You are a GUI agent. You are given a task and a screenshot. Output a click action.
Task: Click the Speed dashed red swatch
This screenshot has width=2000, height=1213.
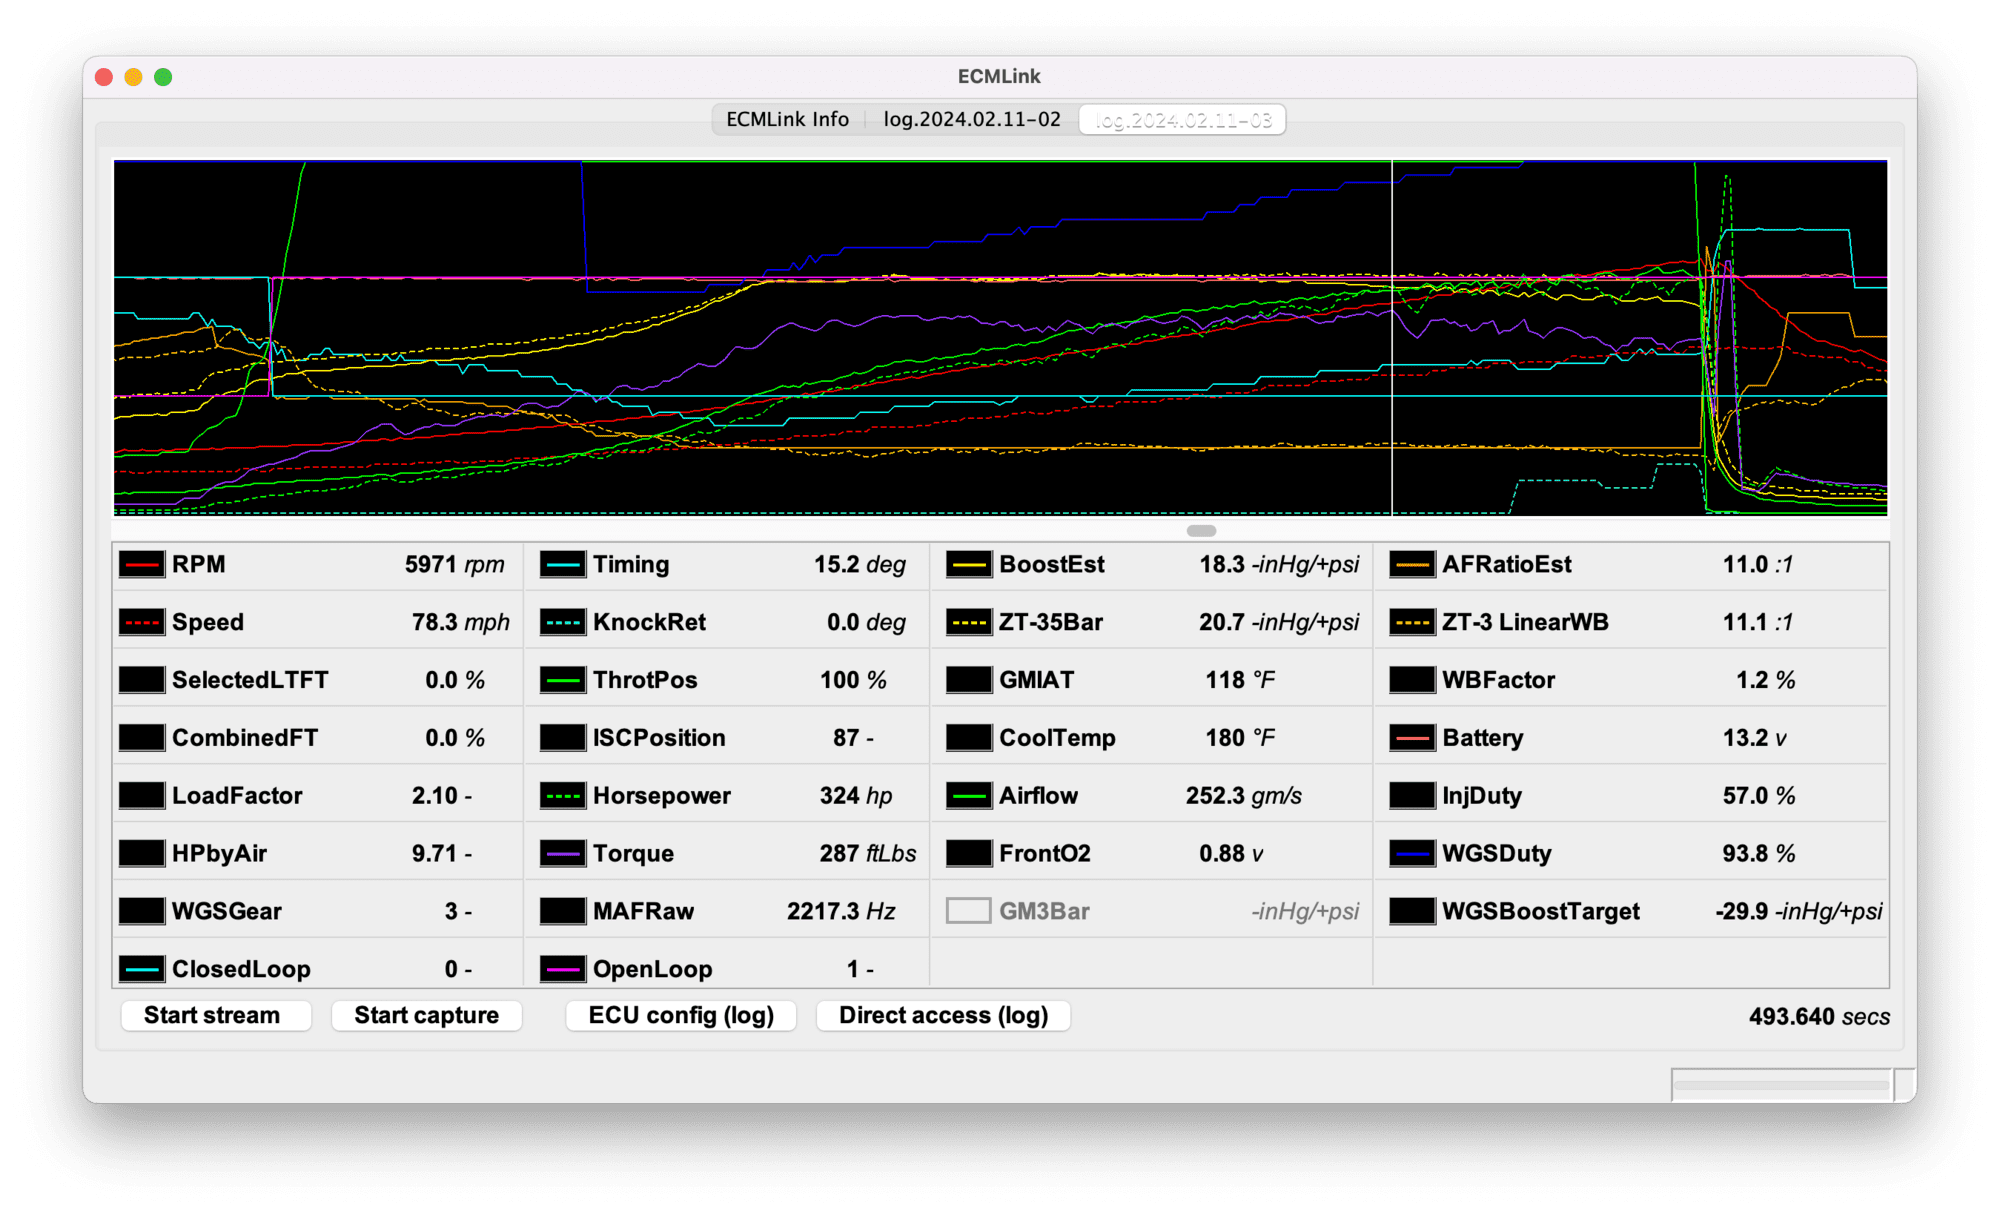[x=142, y=623]
